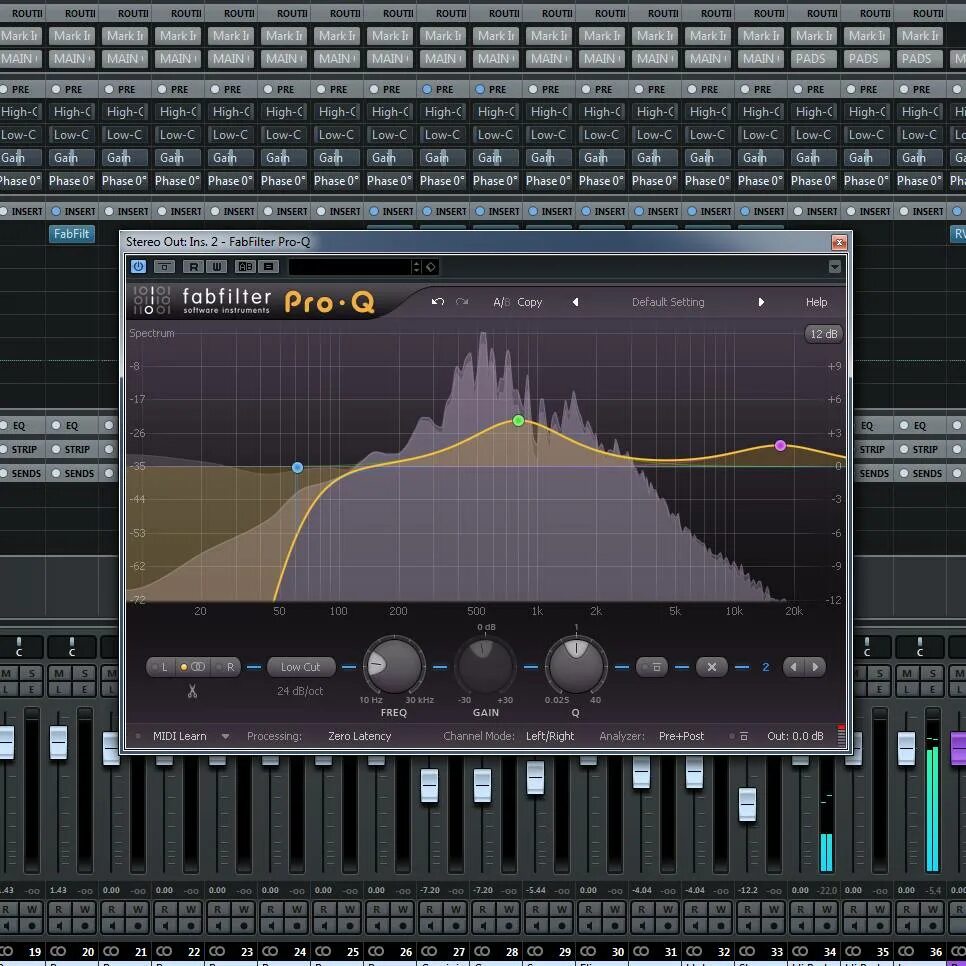Toggle the plugin bypass power icon

138,266
